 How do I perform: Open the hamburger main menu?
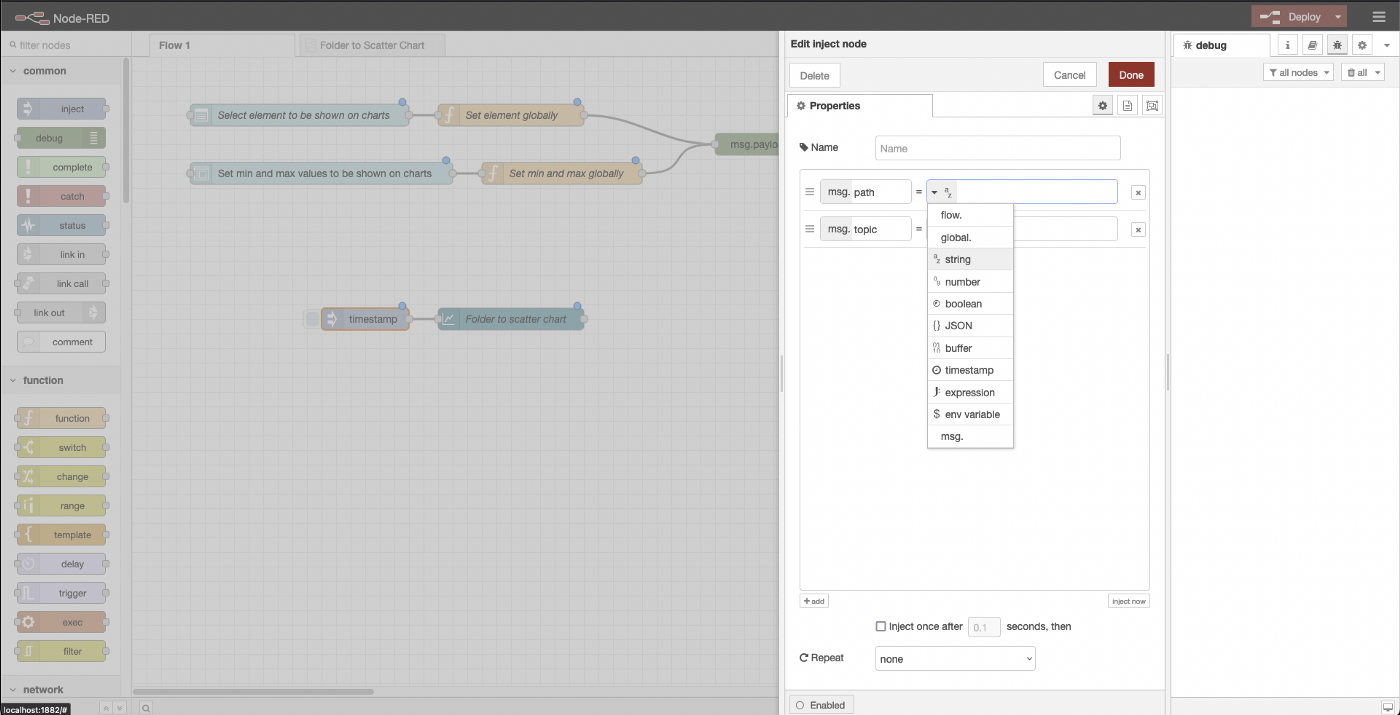(x=1379, y=16)
